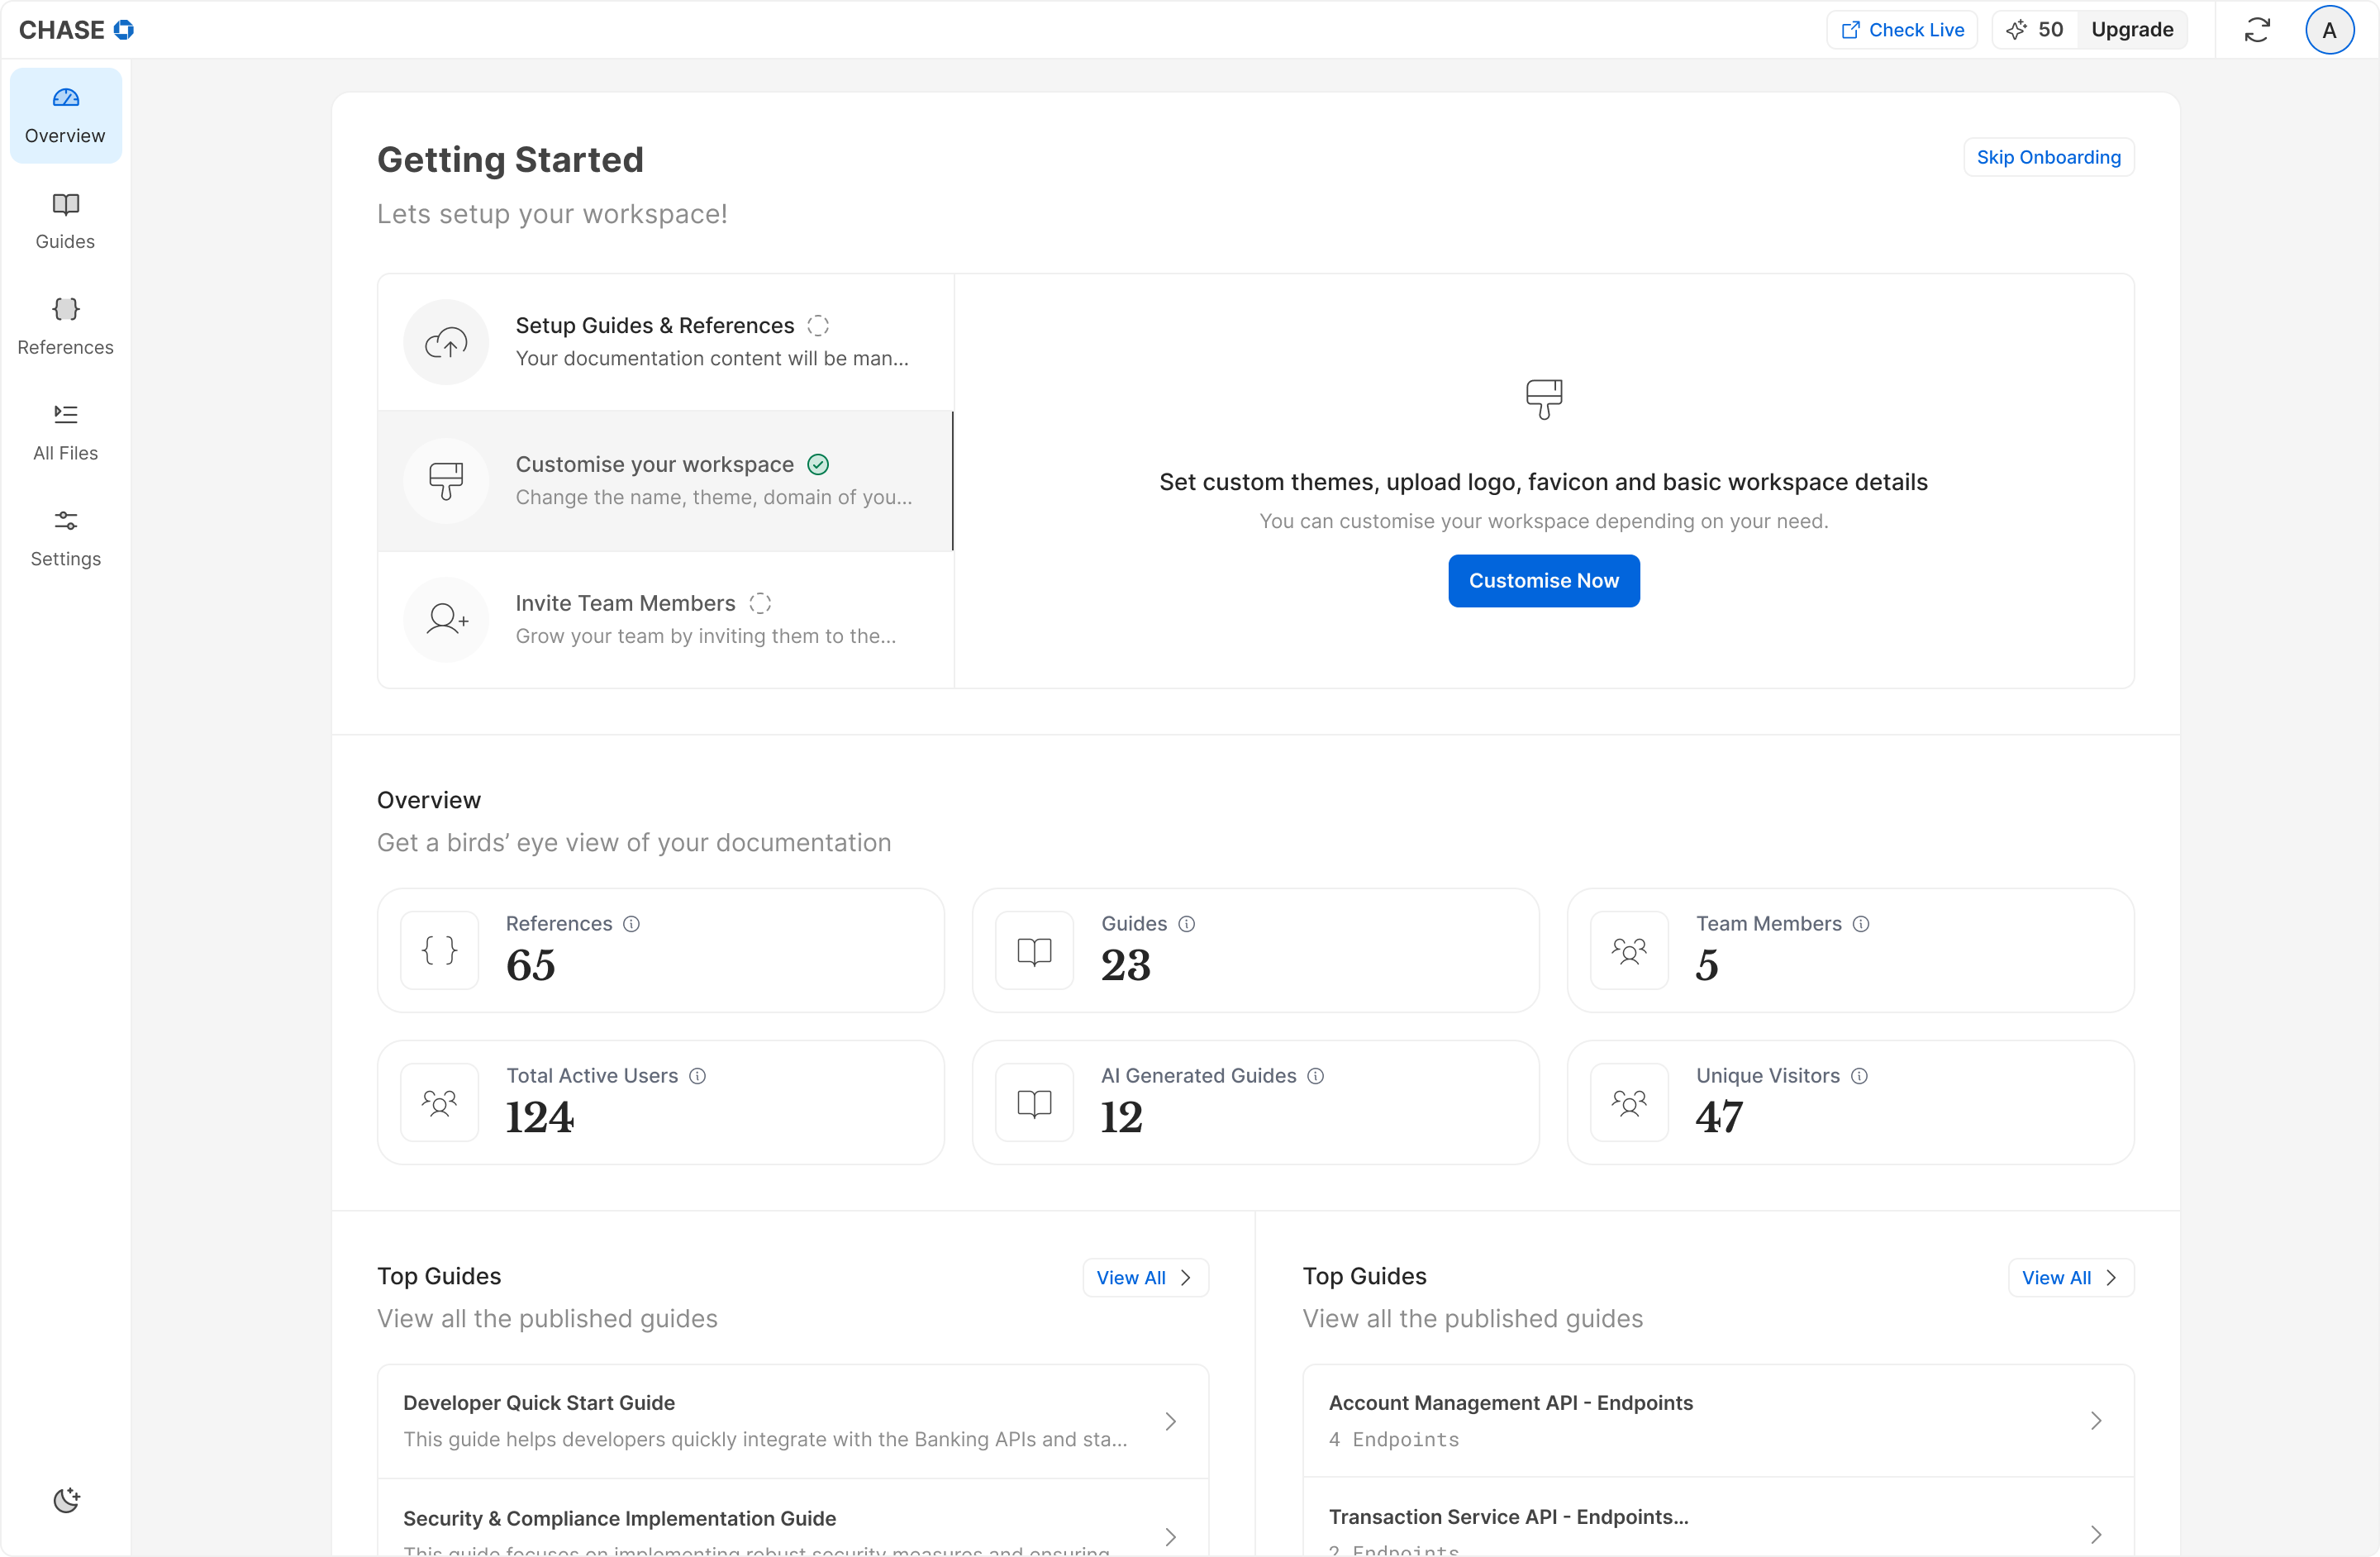
Task: Click the Invite Team Members status circle
Action: [x=759, y=603]
